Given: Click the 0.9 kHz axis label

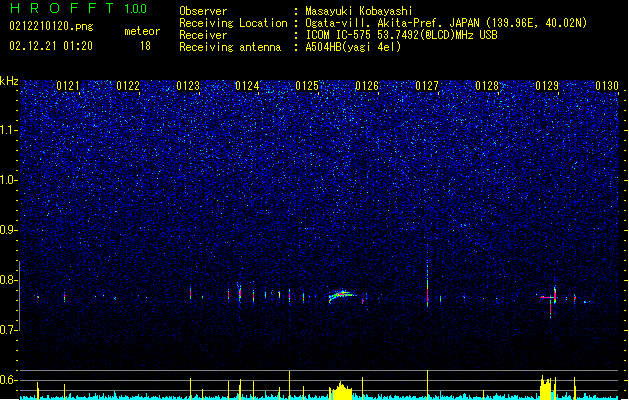Looking at the screenshot, I should point(9,230).
